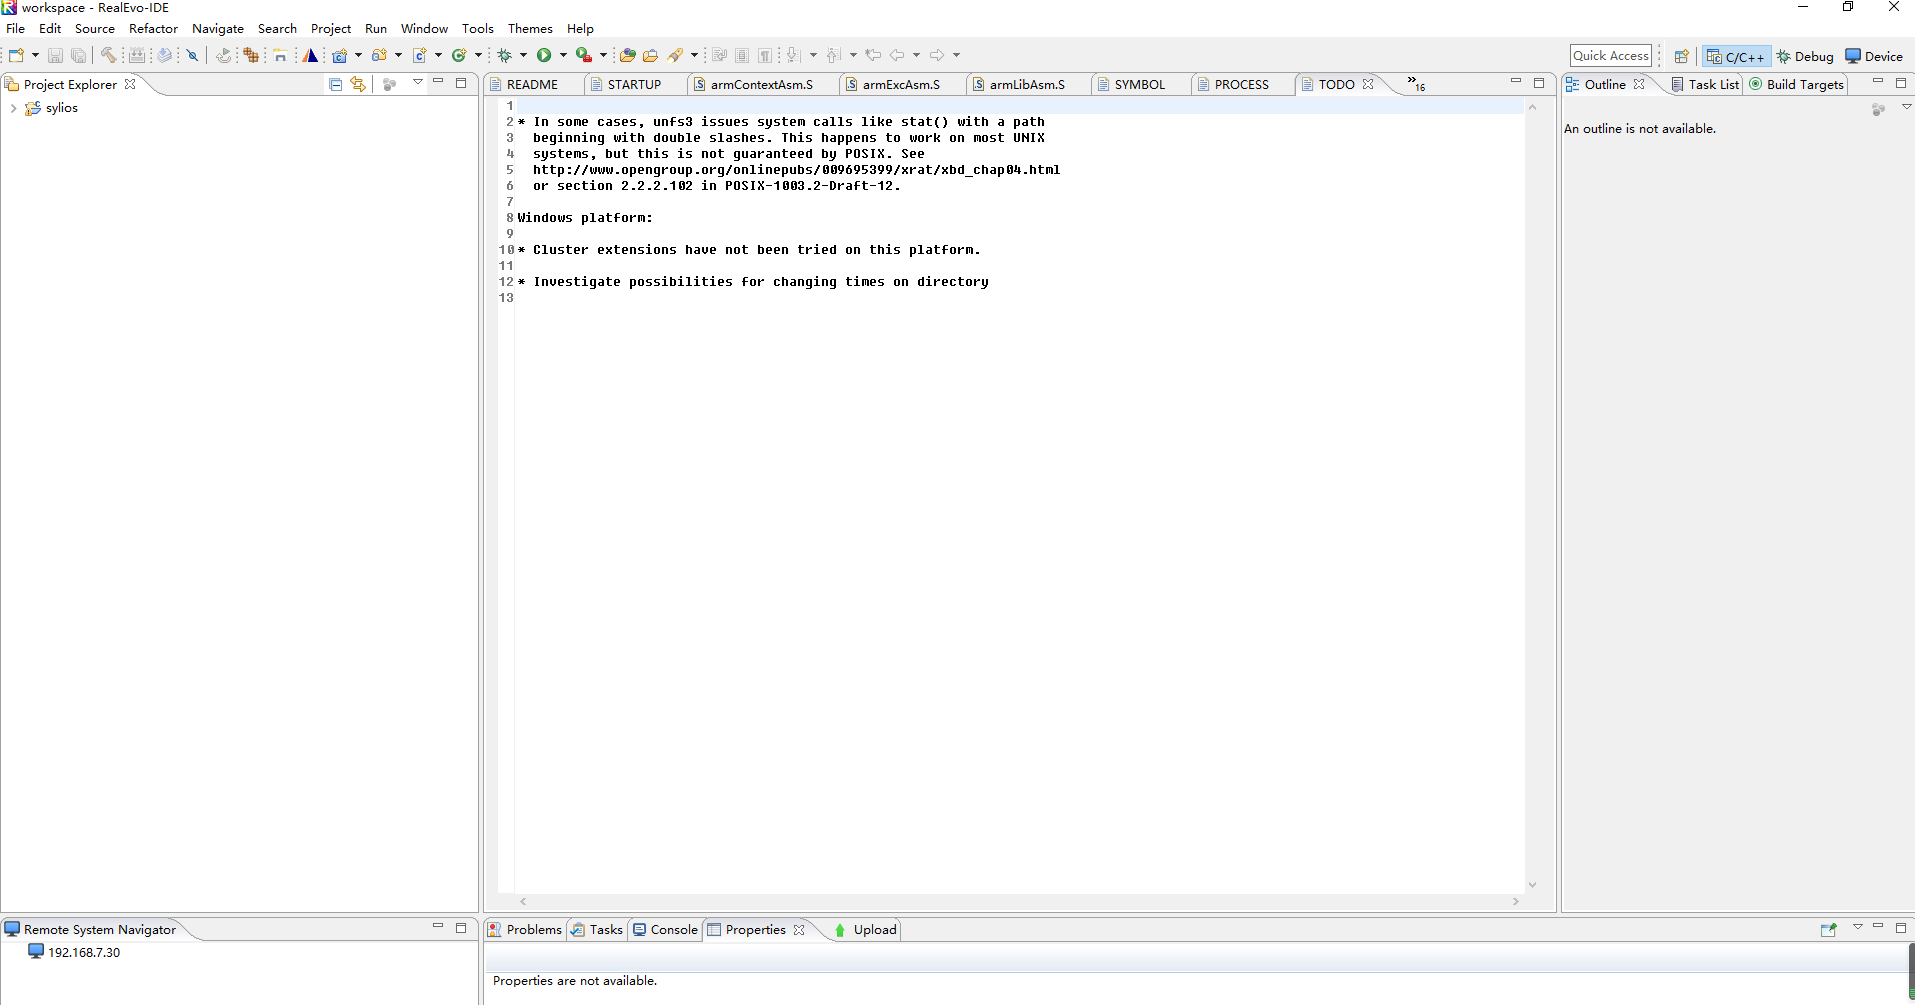Click the Open Element folder icon

click(628, 55)
